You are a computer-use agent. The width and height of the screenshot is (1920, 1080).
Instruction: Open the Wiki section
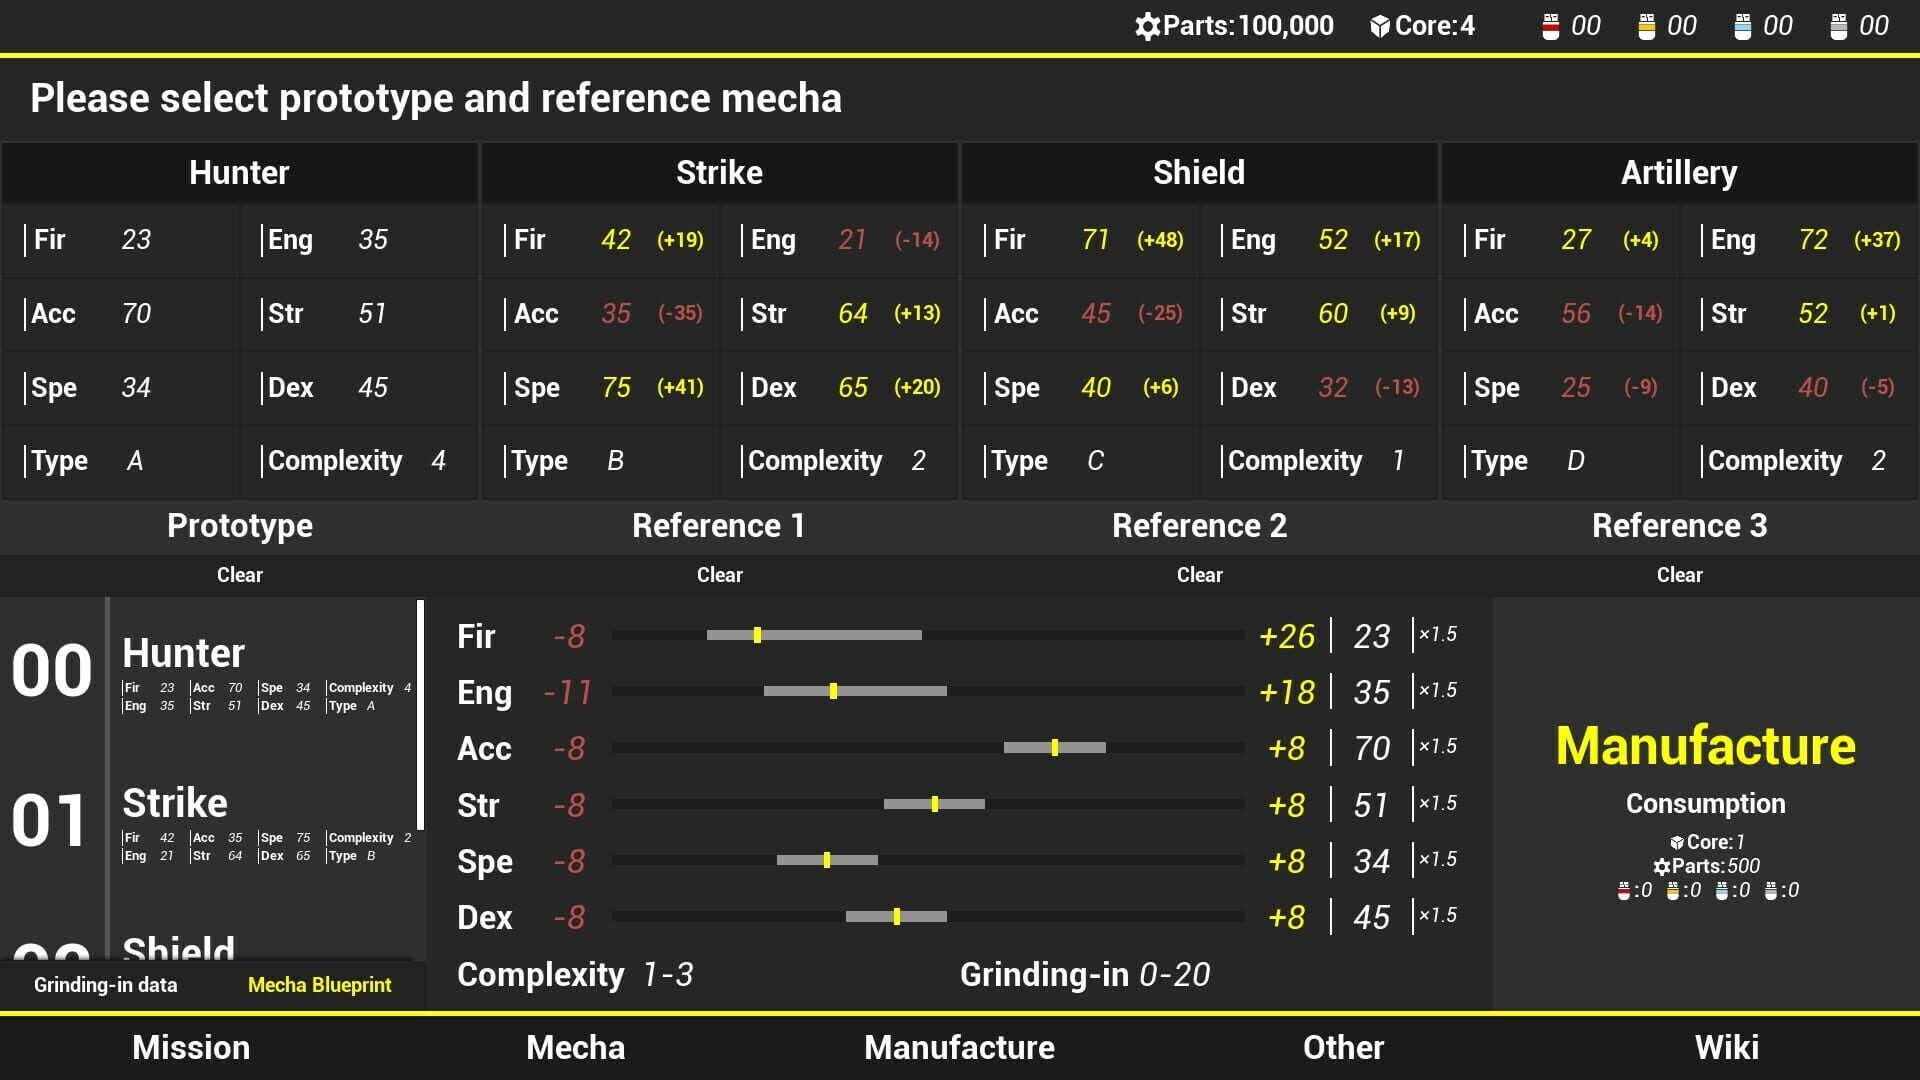pyautogui.click(x=1727, y=1047)
